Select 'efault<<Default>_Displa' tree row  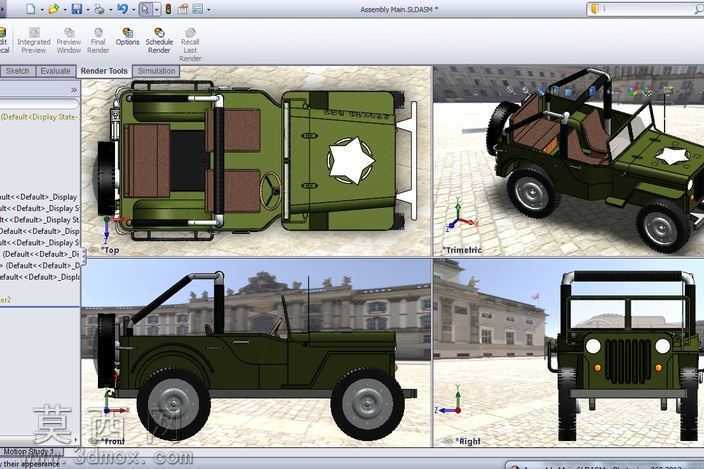tap(40, 277)
